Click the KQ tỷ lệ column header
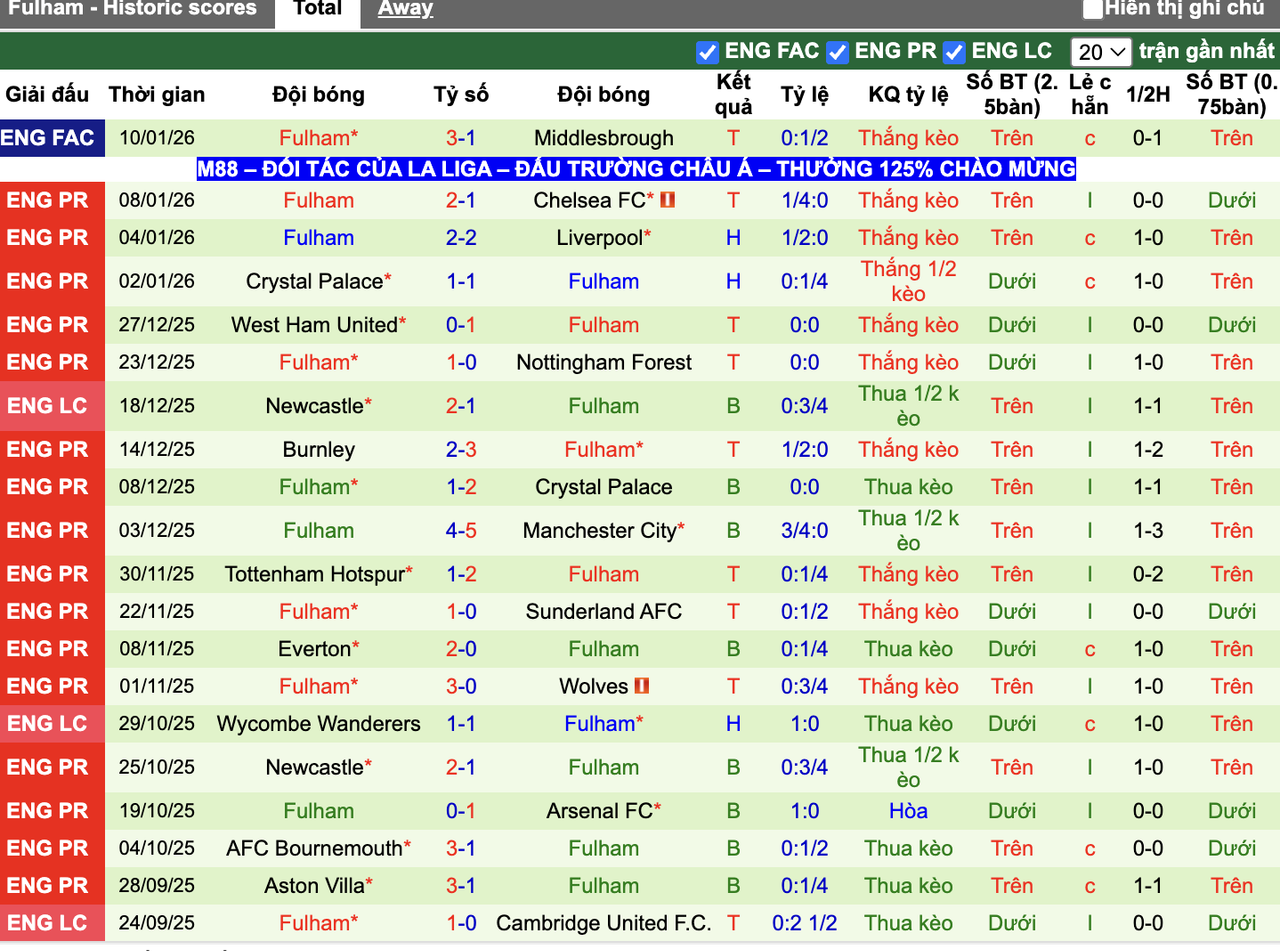The image size is (1280, 951). pyautogui.click(x=908, y=95)
